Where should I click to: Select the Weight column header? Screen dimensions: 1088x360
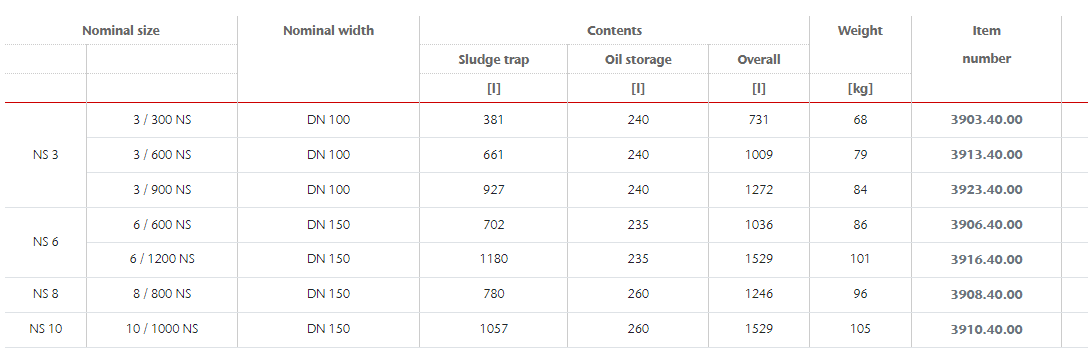coord(860,31)
